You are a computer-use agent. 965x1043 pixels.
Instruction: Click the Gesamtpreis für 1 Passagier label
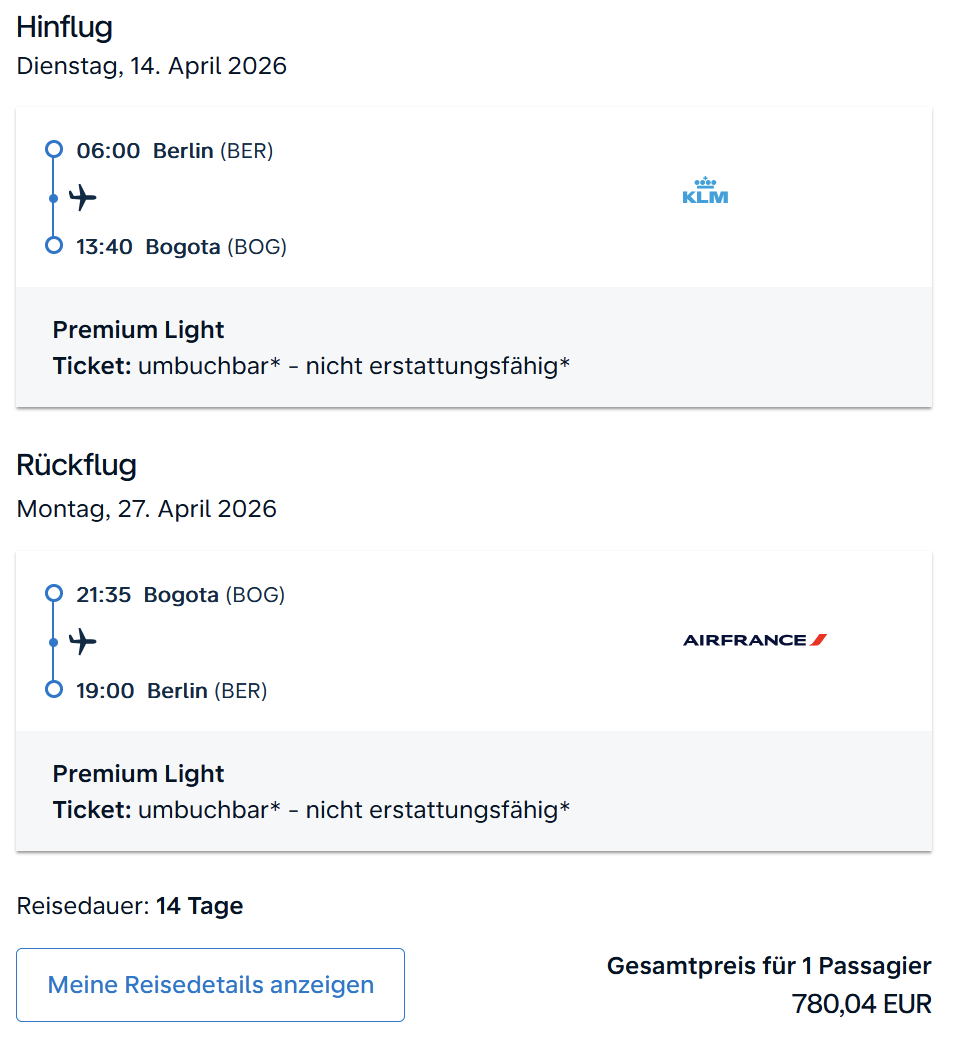point(769,966)
